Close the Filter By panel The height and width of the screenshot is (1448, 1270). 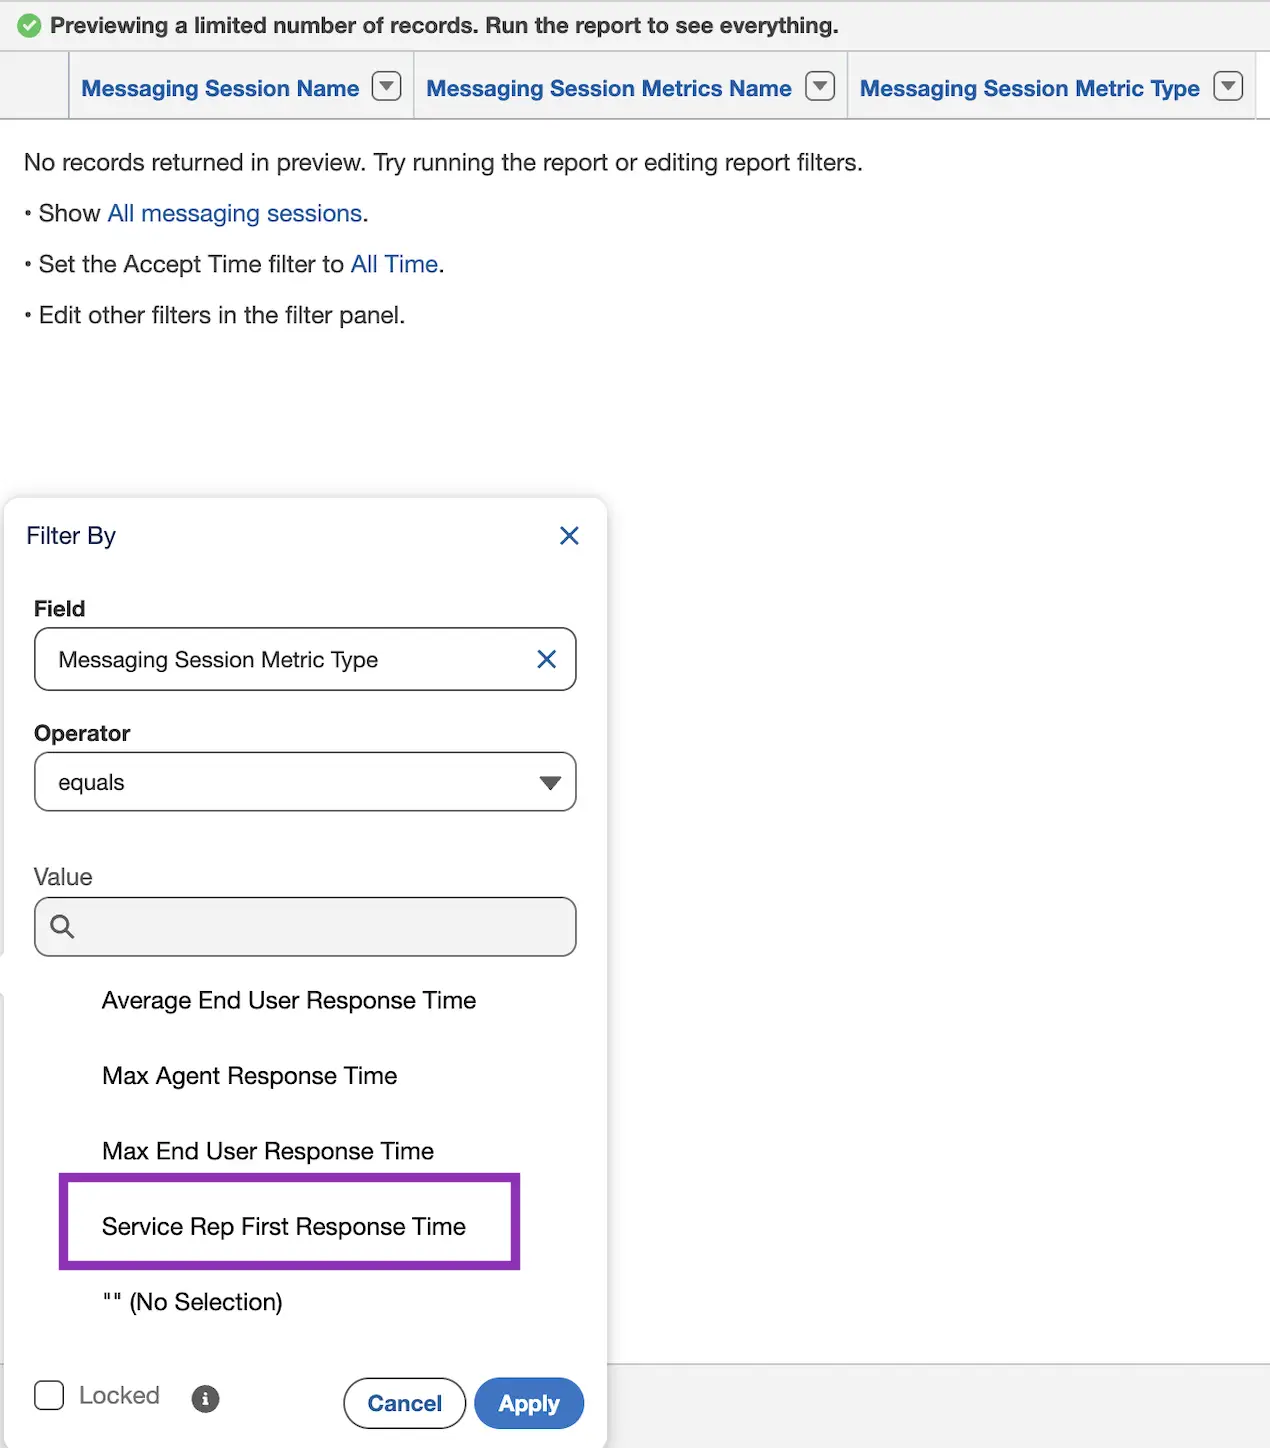(569, 536)
